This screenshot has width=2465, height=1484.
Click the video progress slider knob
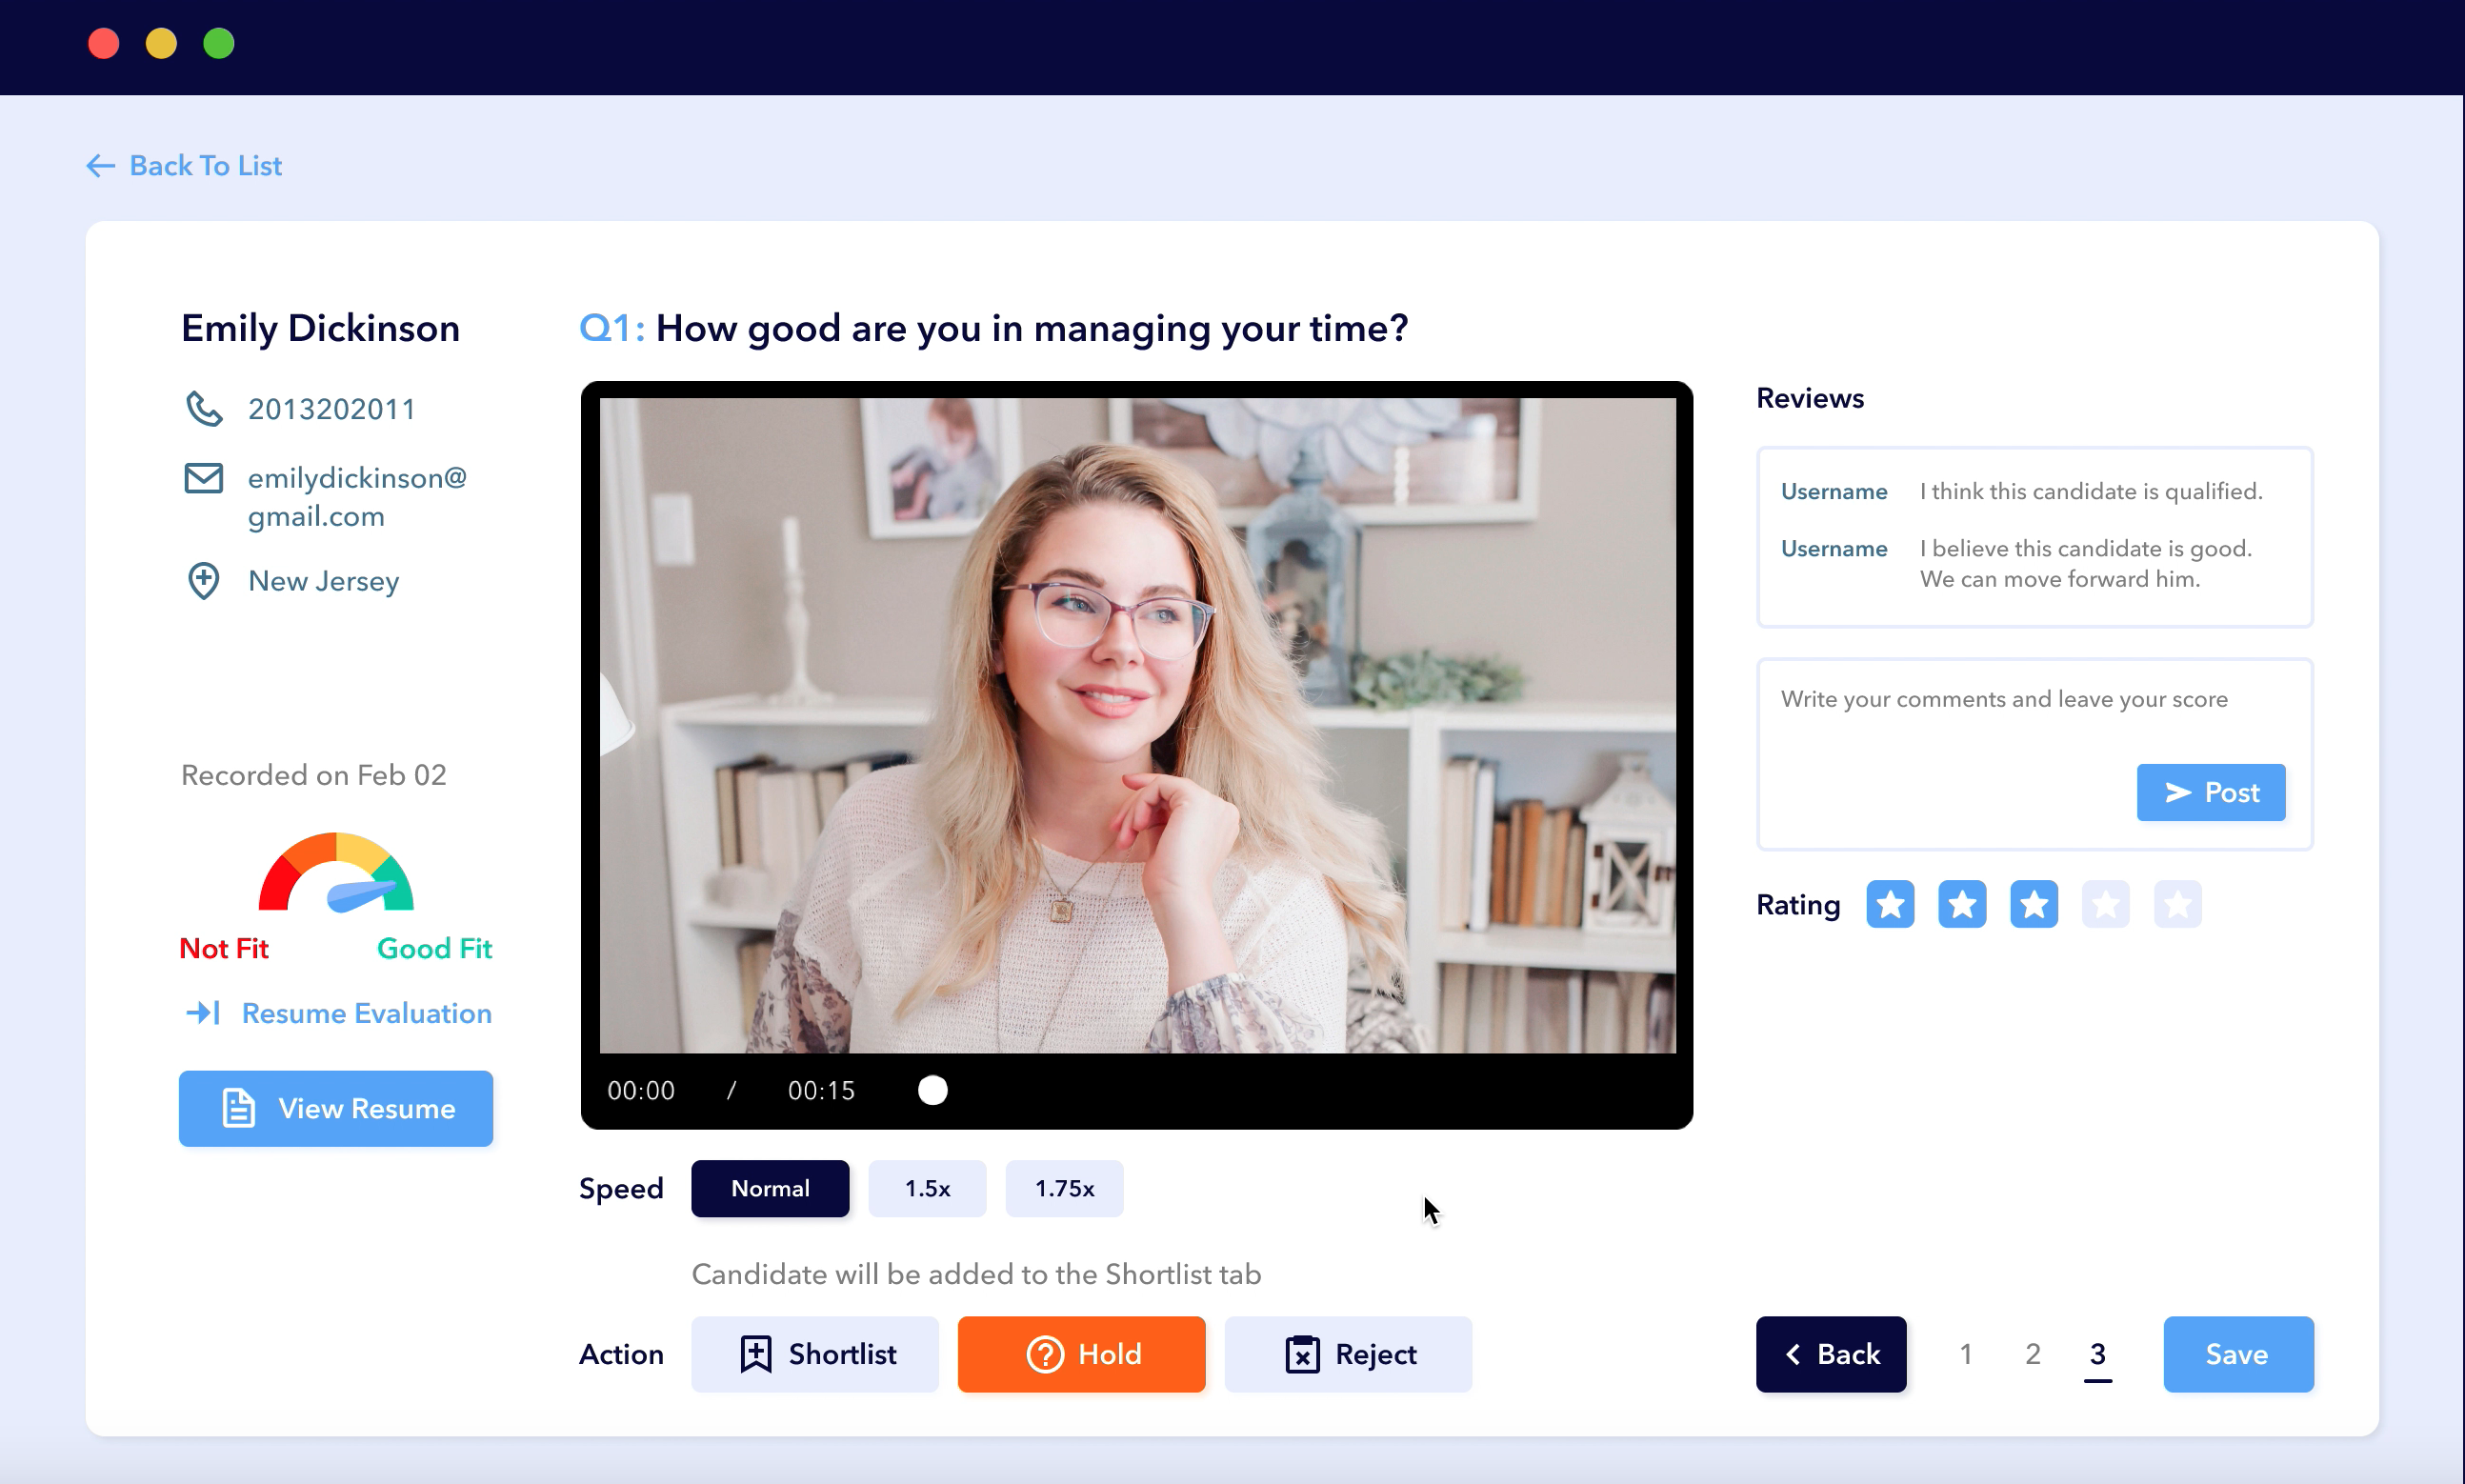pos(933,1090)
